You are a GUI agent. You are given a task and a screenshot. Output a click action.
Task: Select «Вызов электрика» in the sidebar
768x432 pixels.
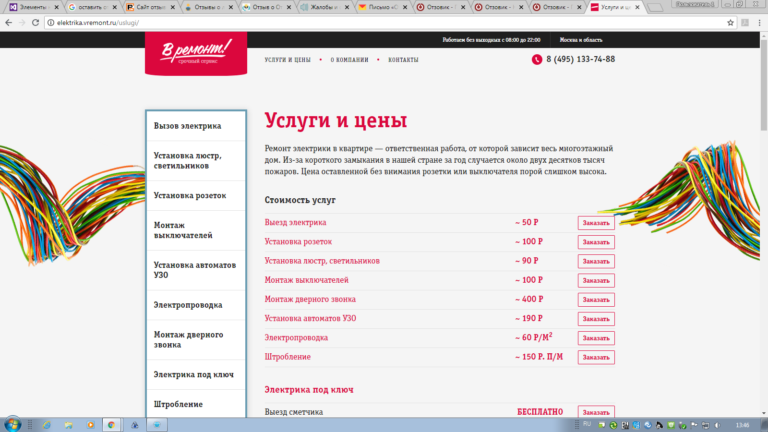(x=196, y=126)
